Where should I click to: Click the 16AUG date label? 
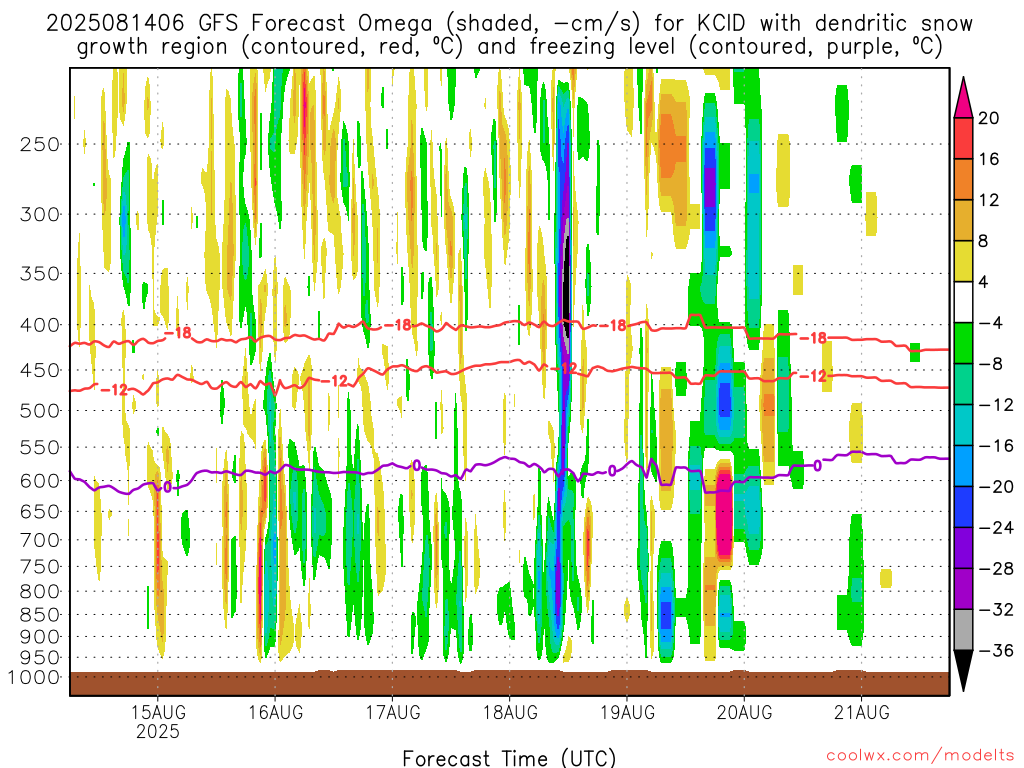tap(275, 712)
